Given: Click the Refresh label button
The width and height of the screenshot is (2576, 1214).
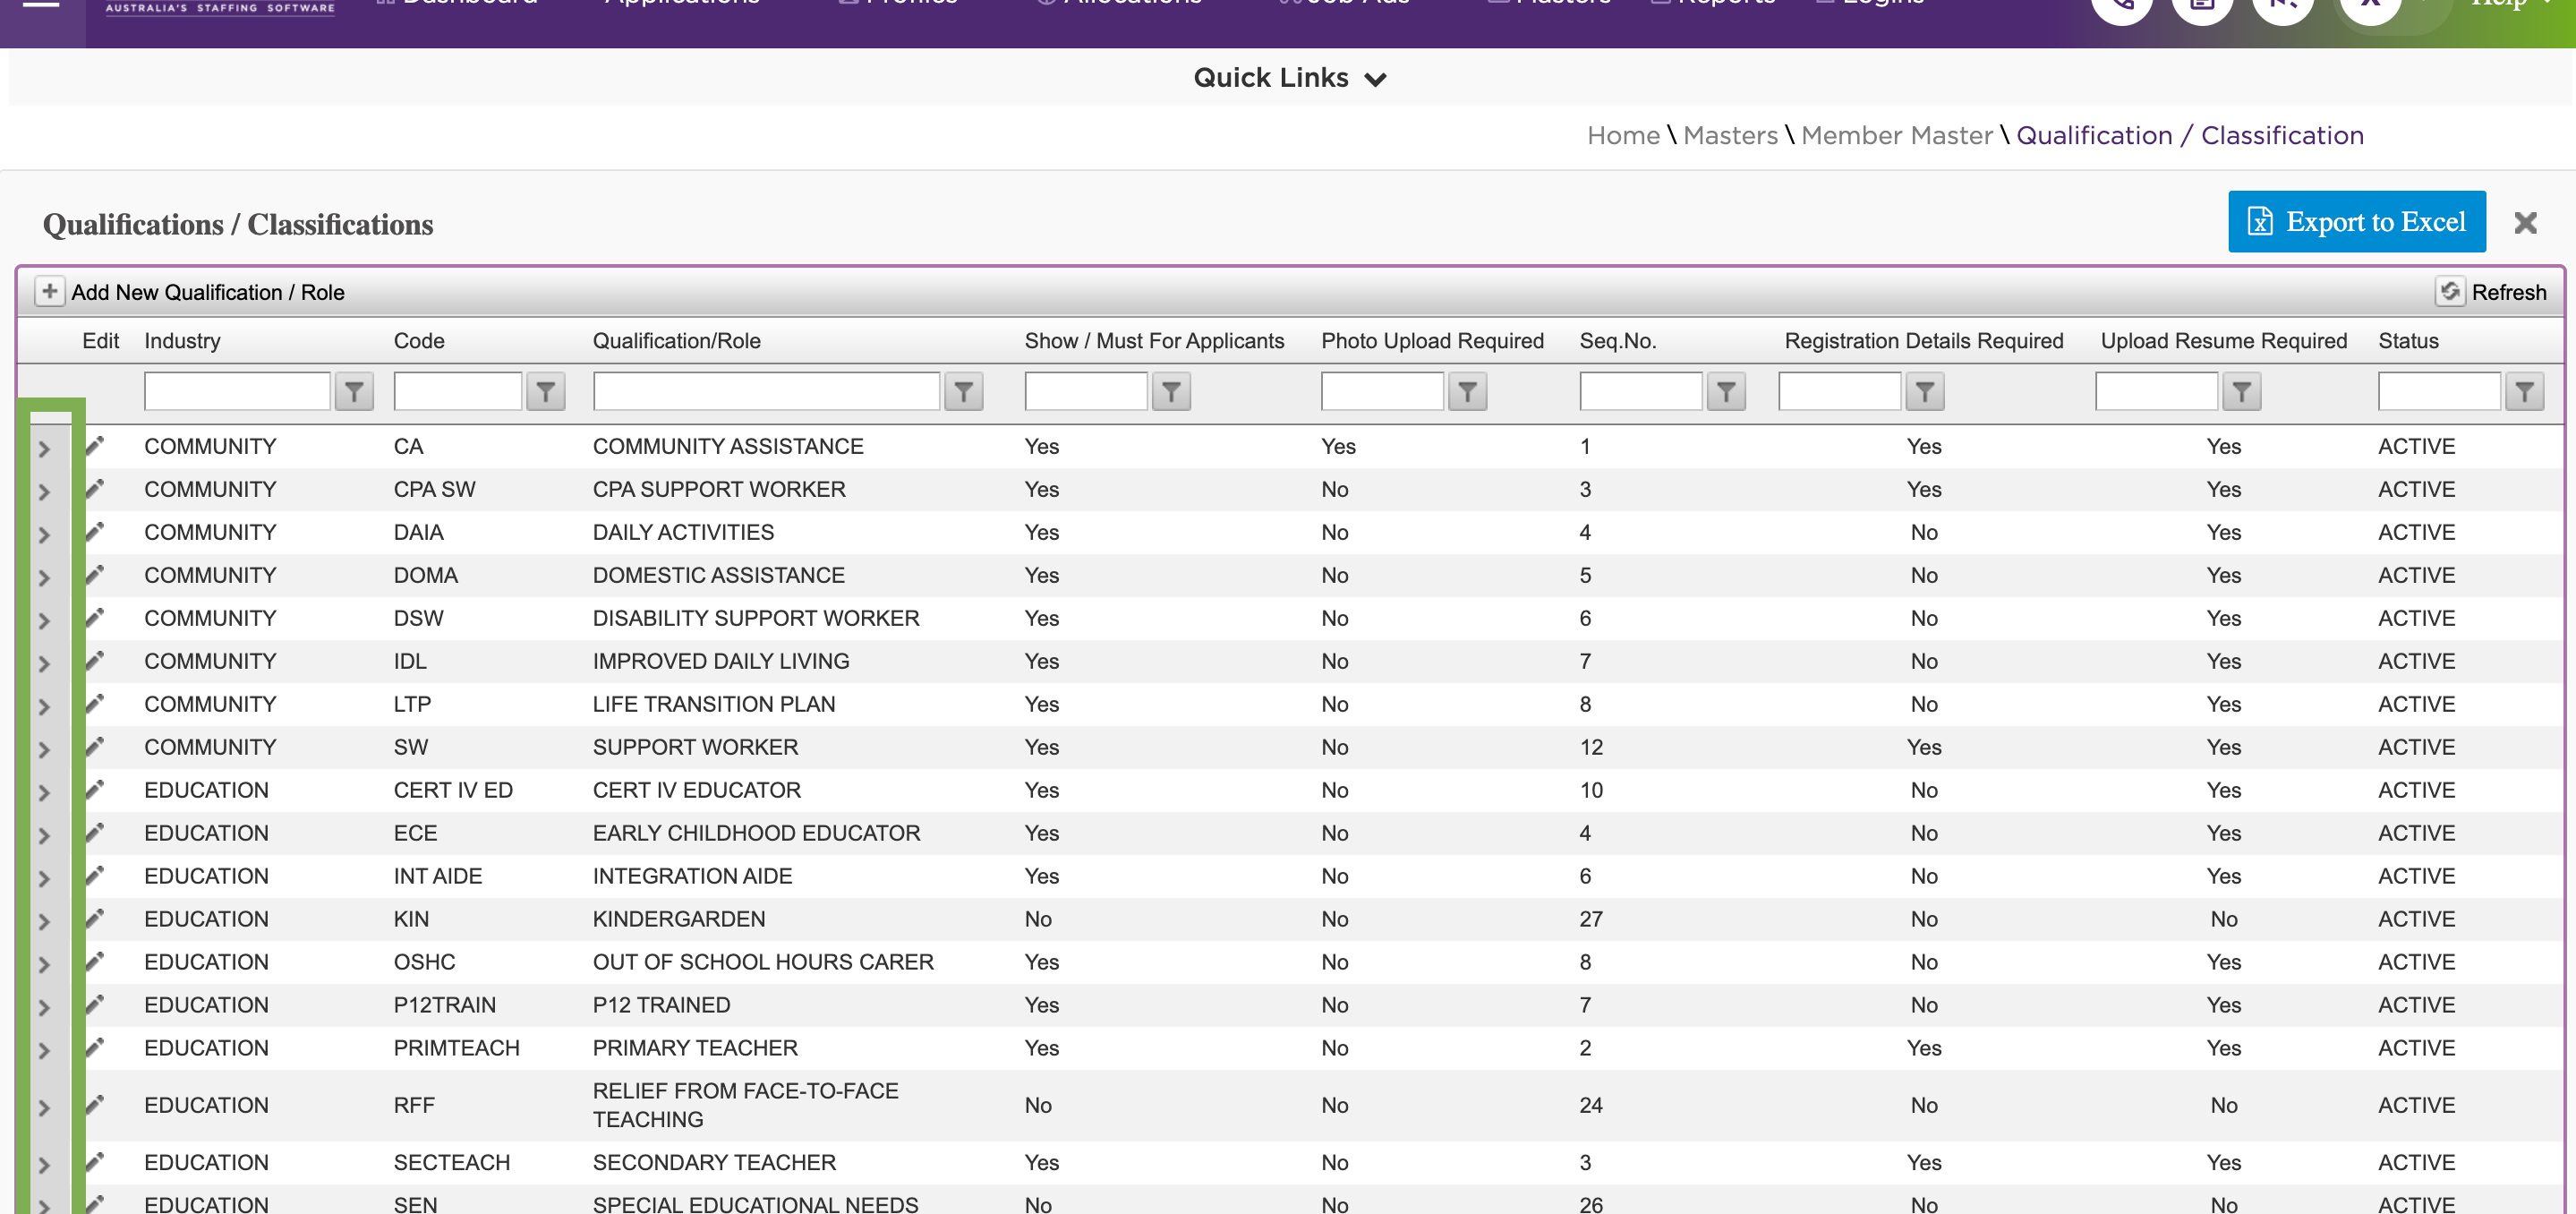Looking at the screenshot, I should click(2509, 292).
